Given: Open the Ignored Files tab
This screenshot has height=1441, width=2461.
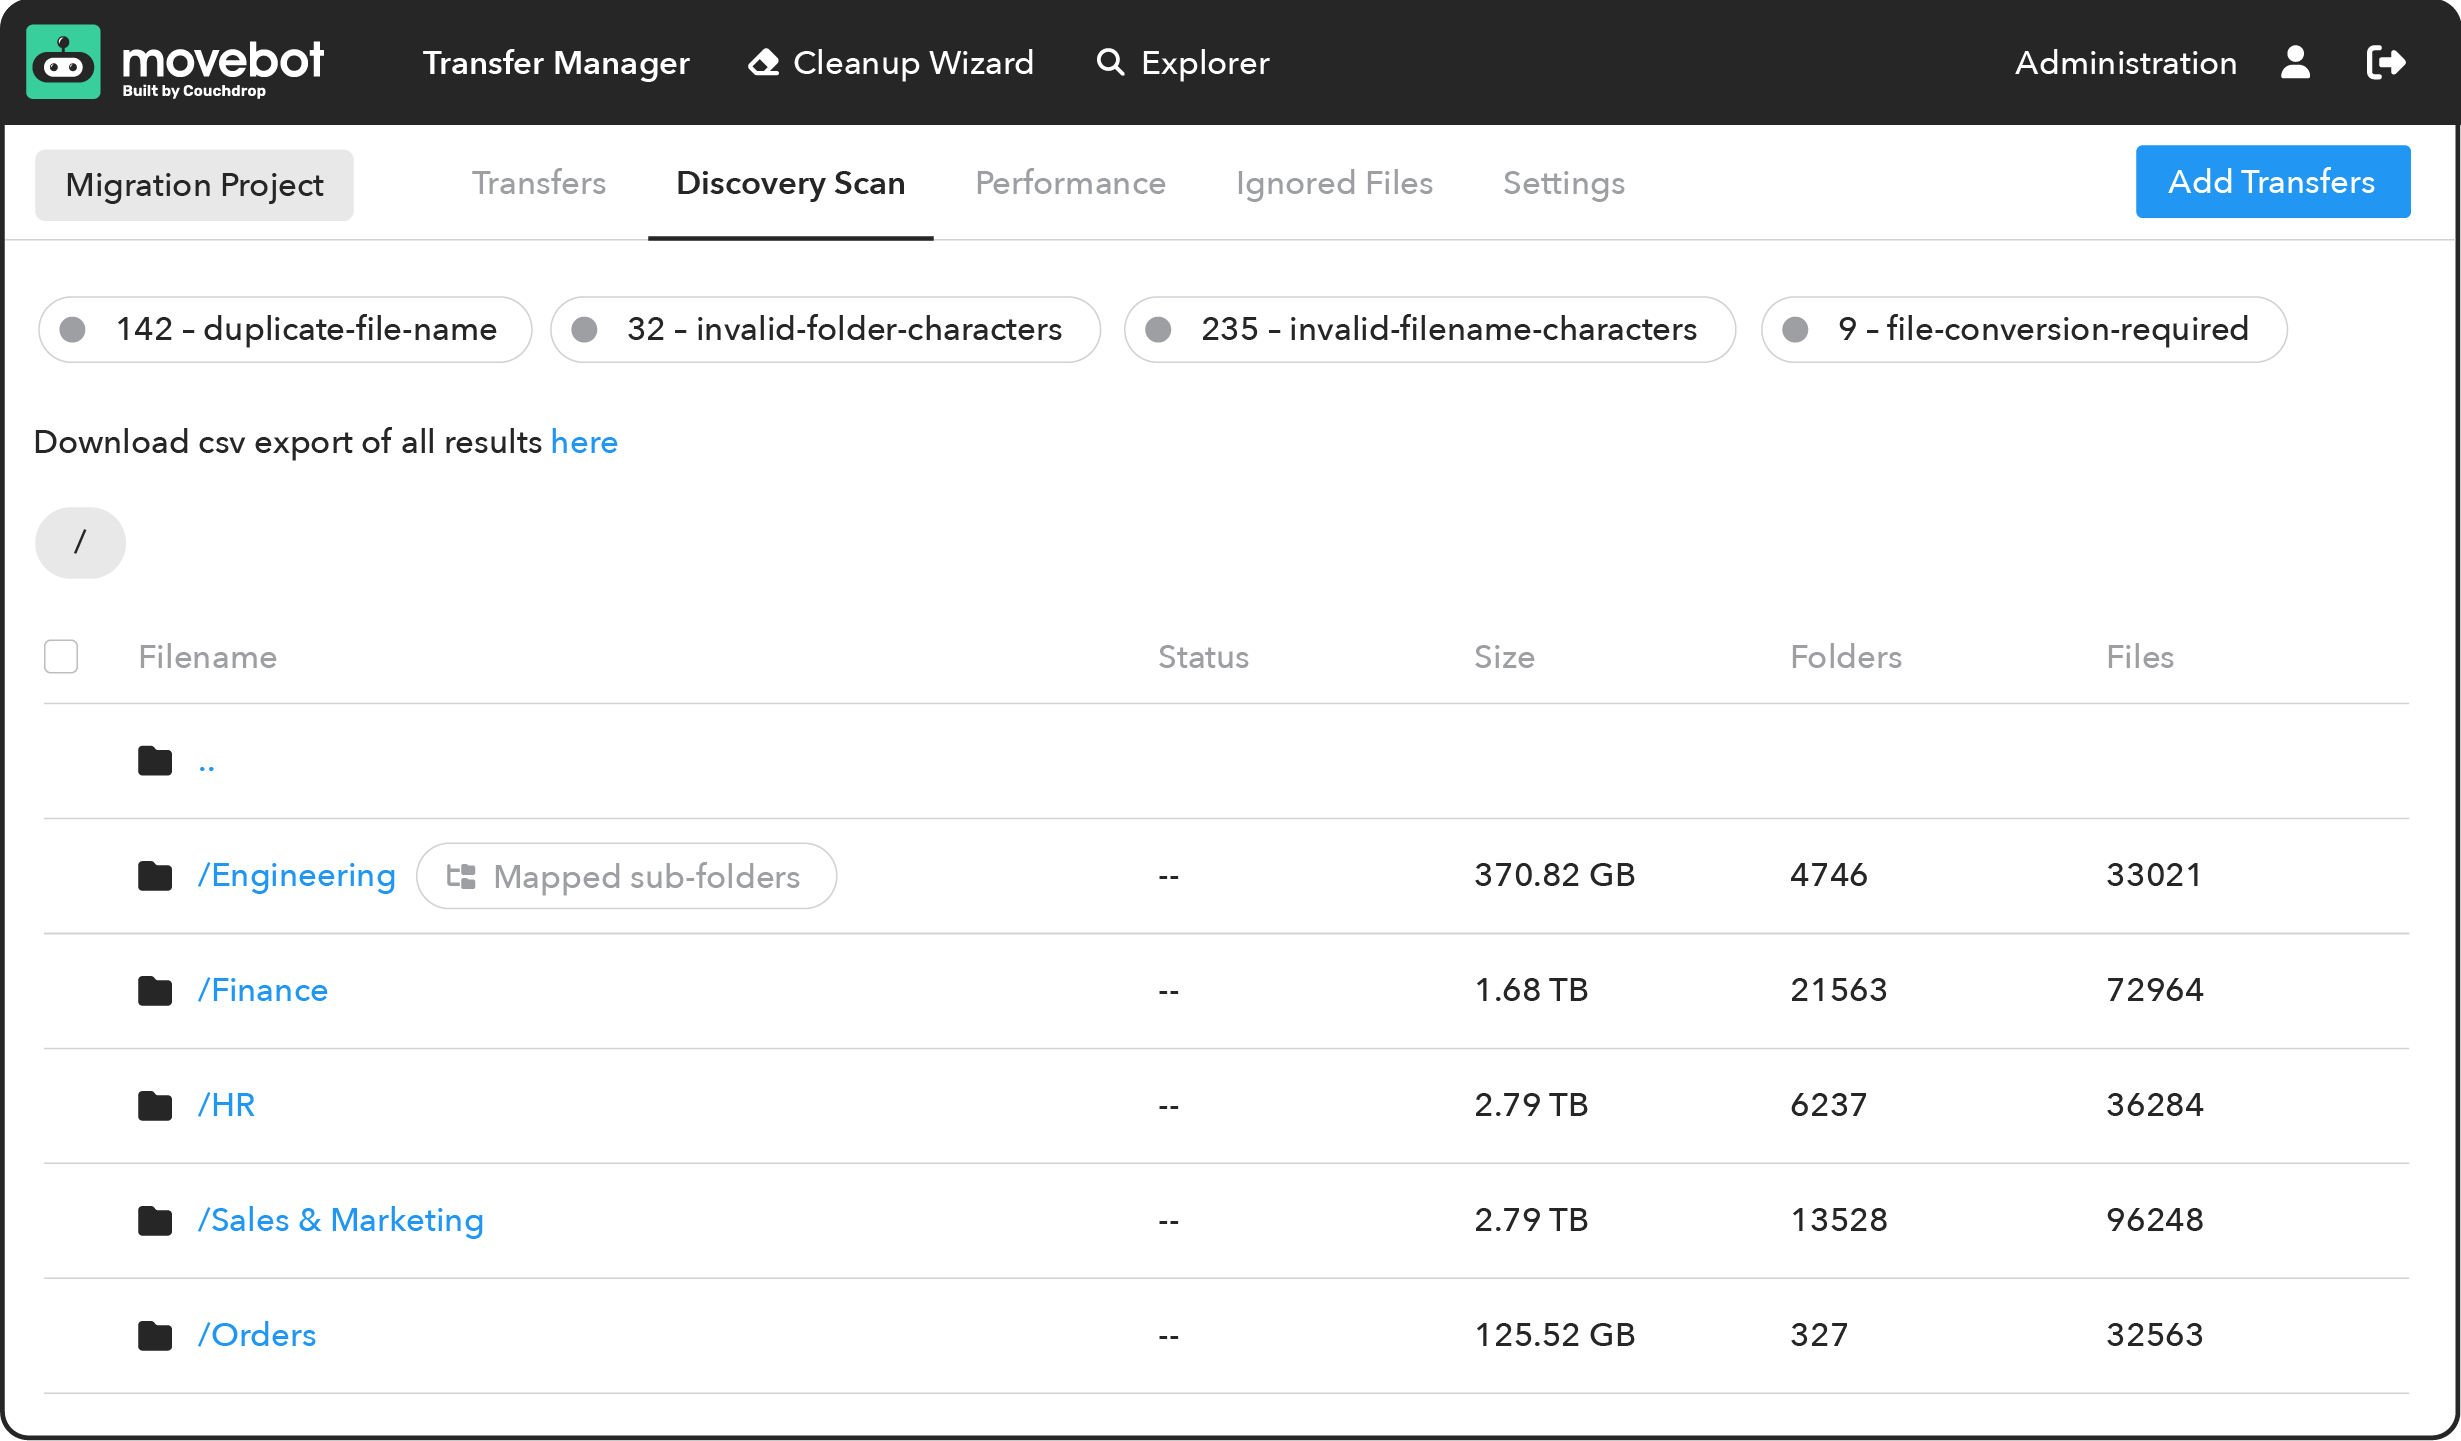Looking at the screenshot, I should pos(1334,183).
